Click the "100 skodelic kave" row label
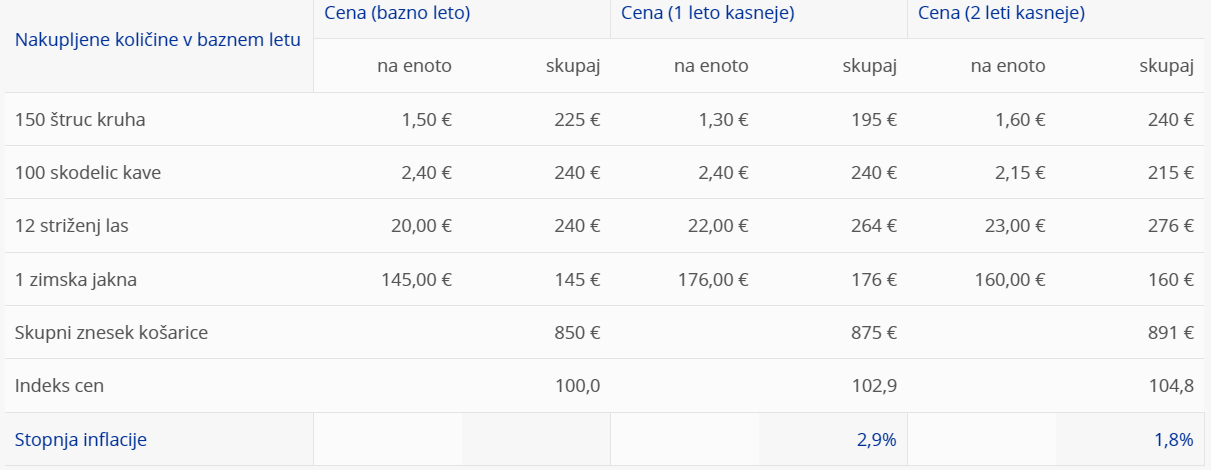1211x470 pixels. [88, 173]
